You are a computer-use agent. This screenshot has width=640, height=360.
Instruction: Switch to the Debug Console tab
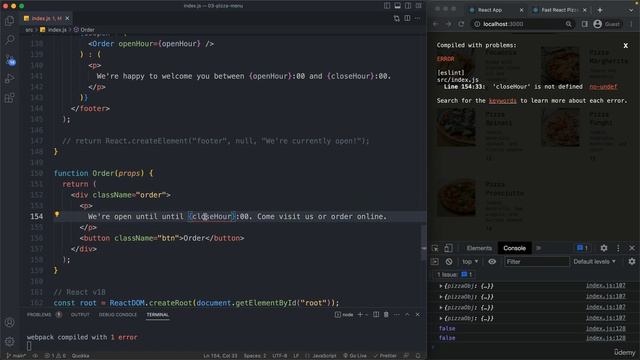click(x=118, y=315)
